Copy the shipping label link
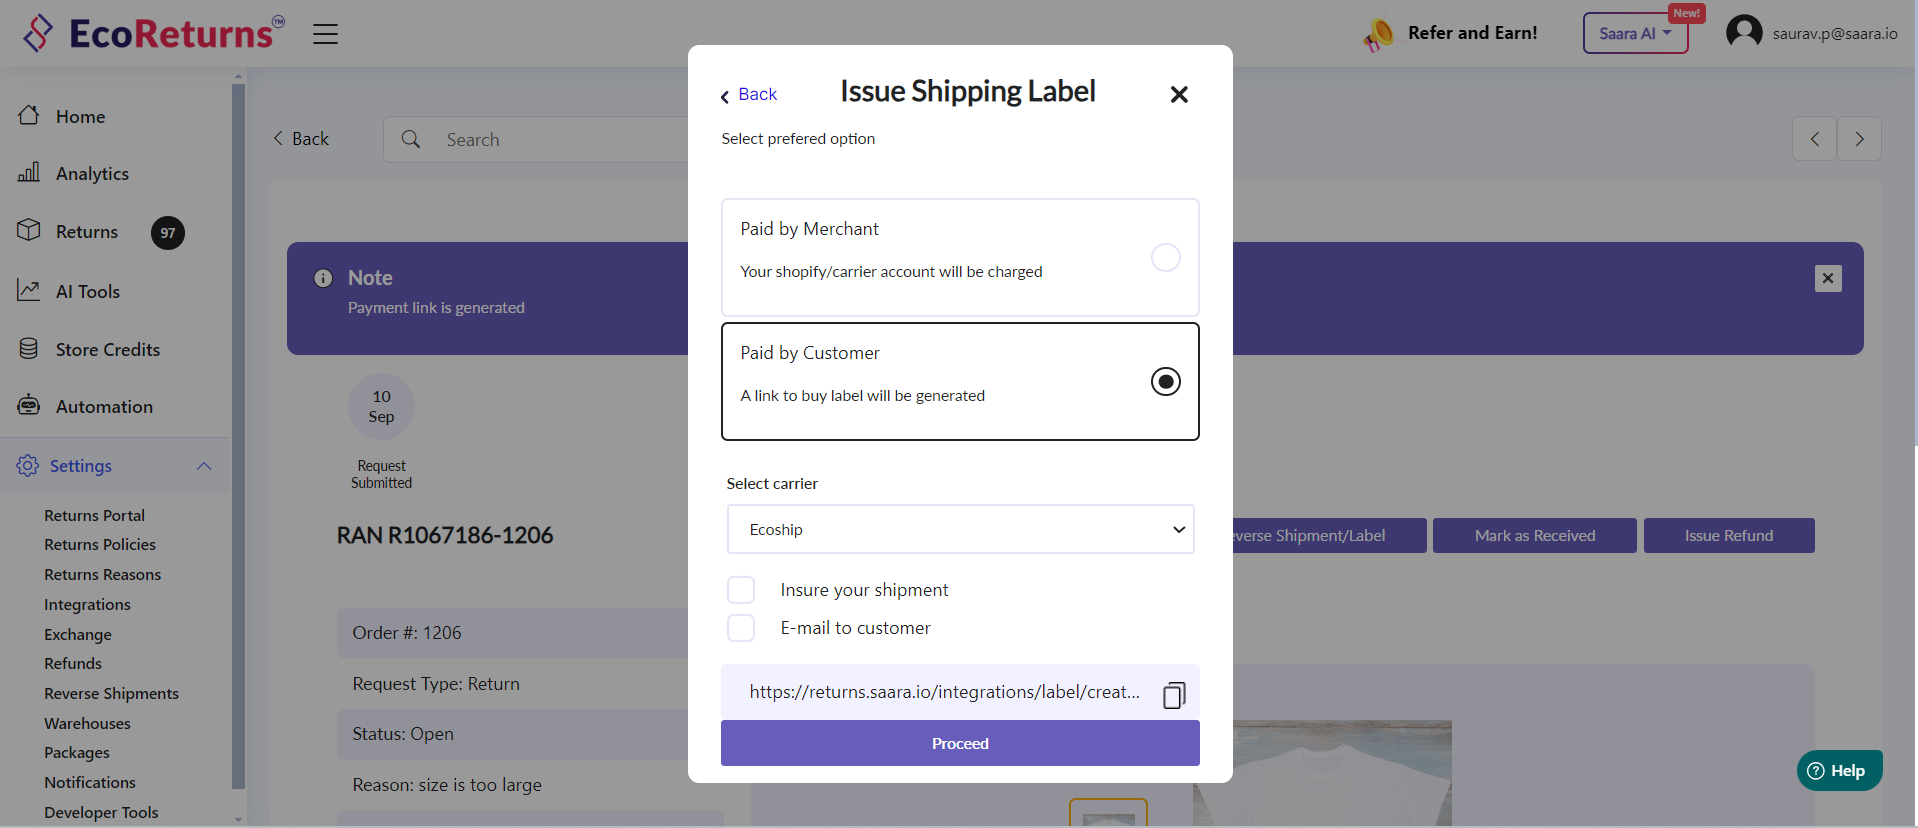 click(x=1174, y=694)
